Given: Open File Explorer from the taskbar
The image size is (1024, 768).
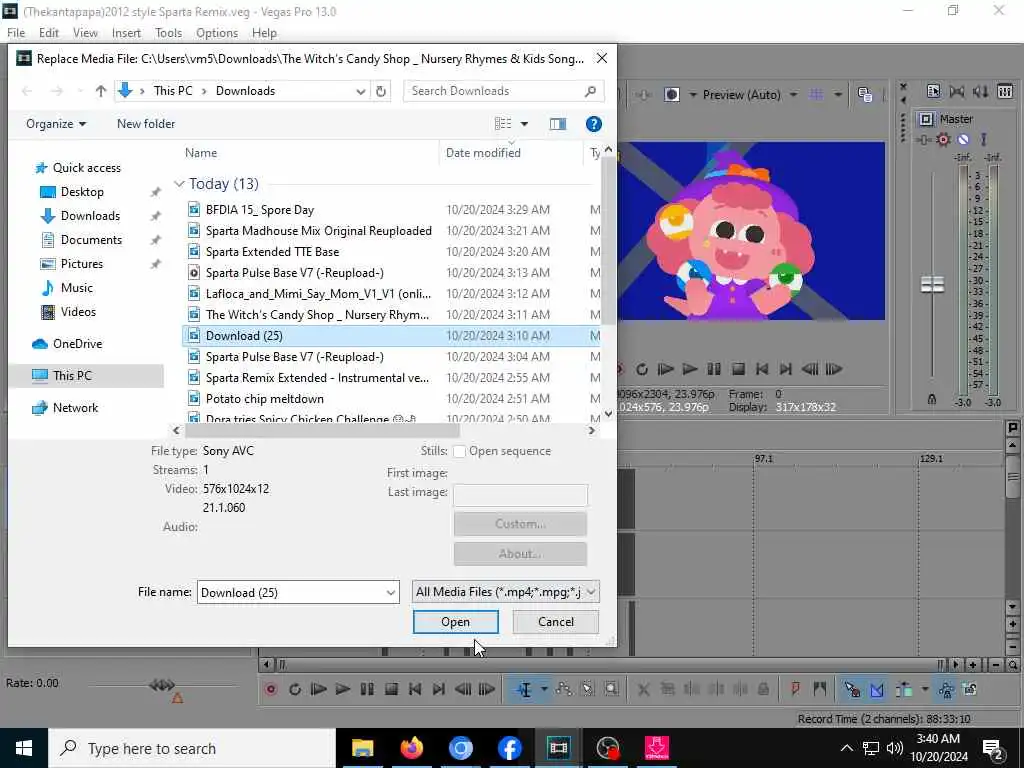Looking at the screenshot, I should [362, 748].
